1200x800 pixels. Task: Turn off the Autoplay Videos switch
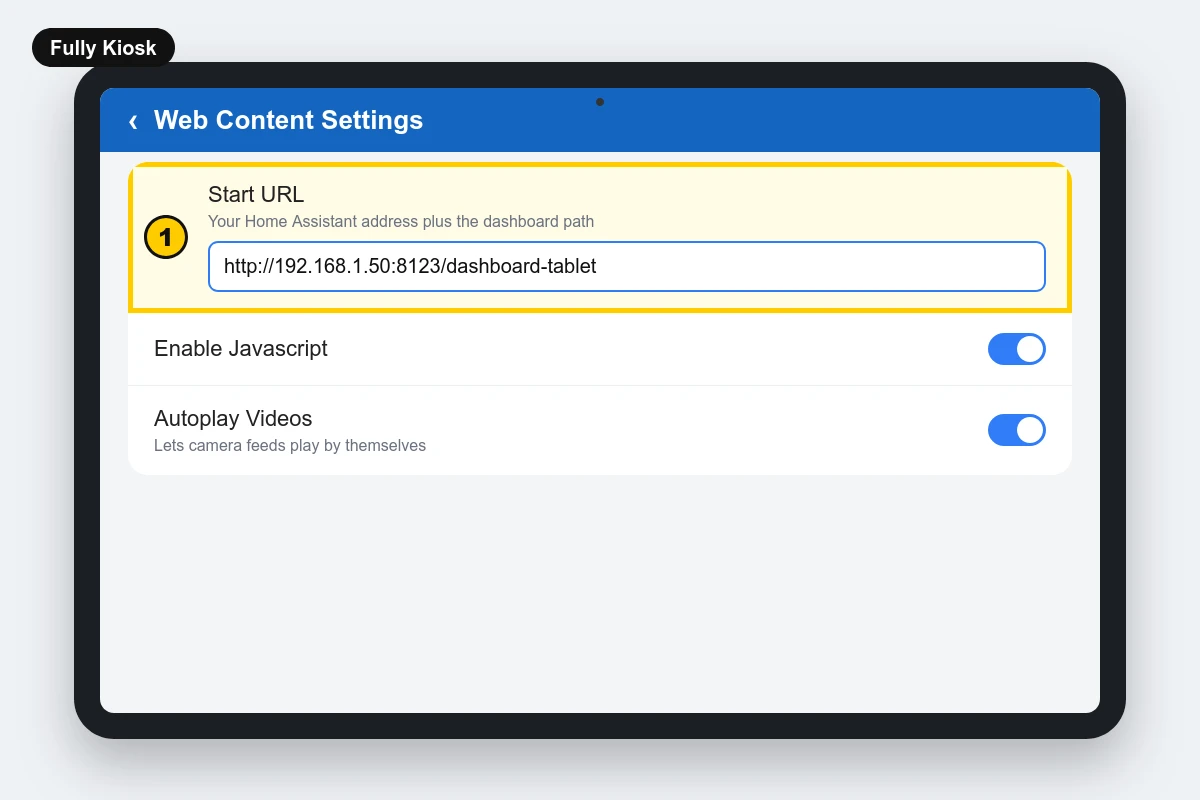point(1017,430)
